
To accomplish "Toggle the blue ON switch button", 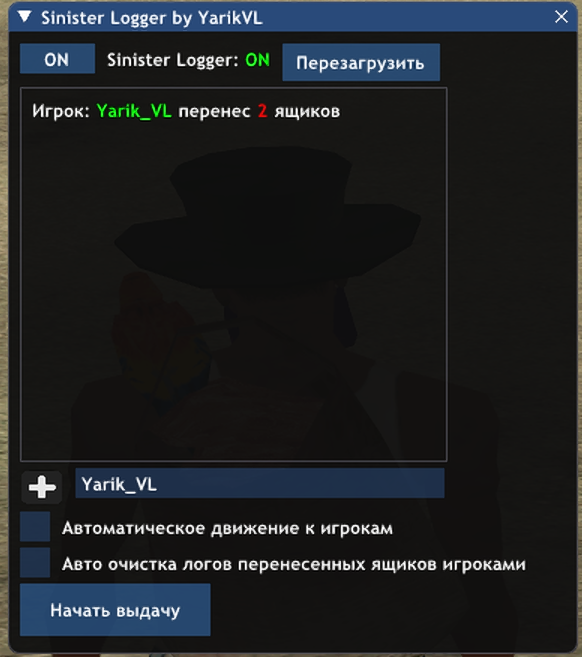I will [57, 59].
